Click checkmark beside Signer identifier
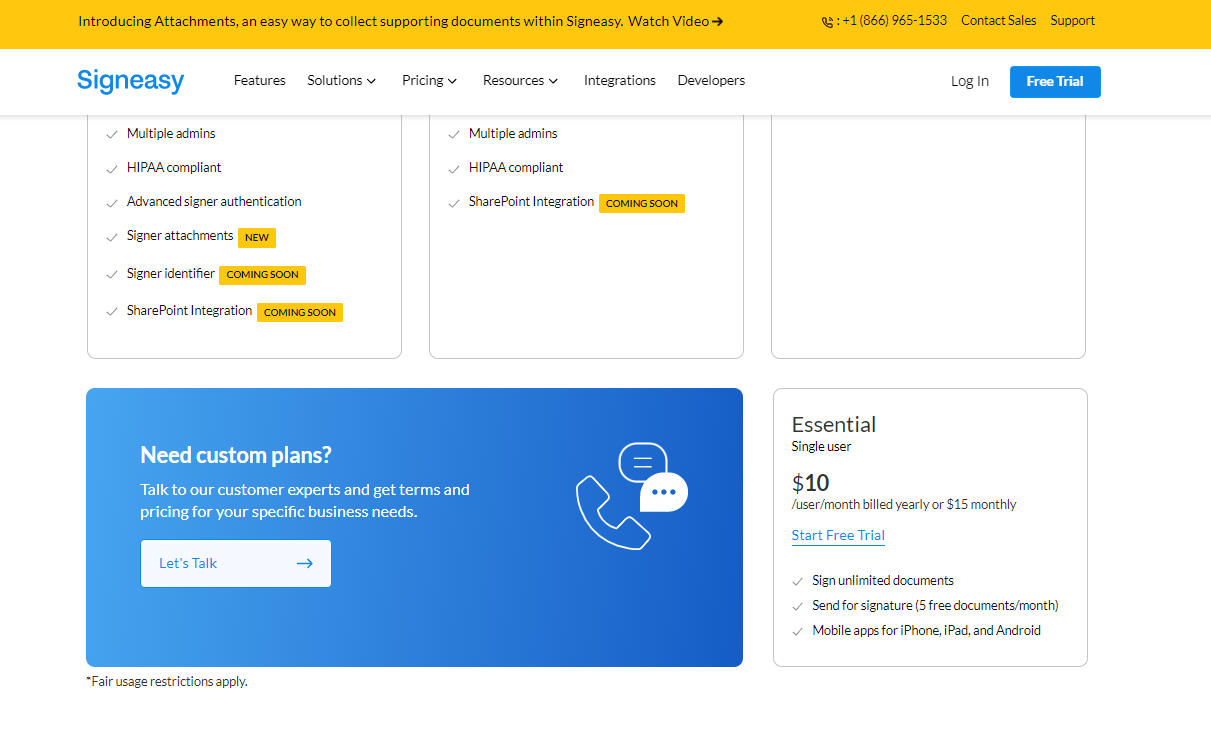This screenshot has width=1211, height=743. 112,275
